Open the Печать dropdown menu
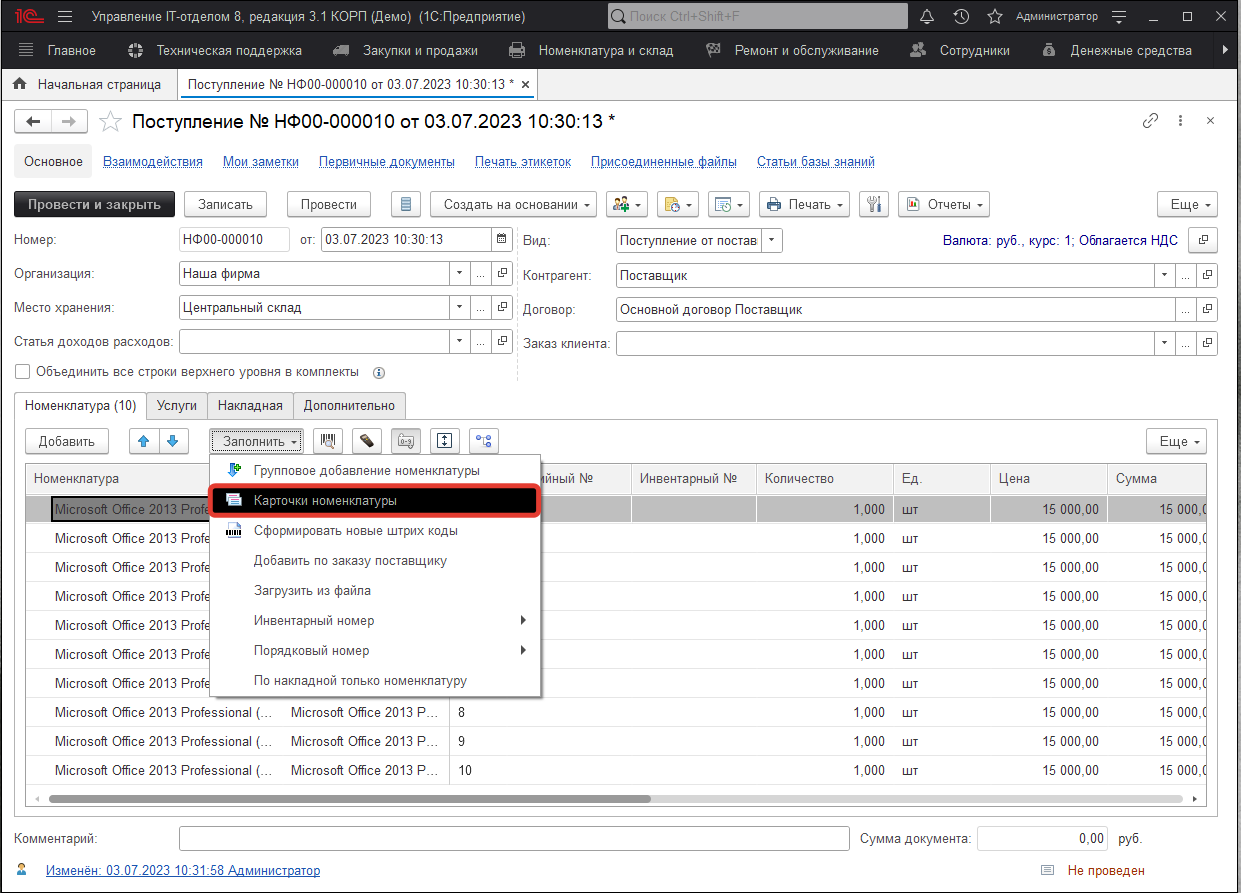 click(804, 205)
